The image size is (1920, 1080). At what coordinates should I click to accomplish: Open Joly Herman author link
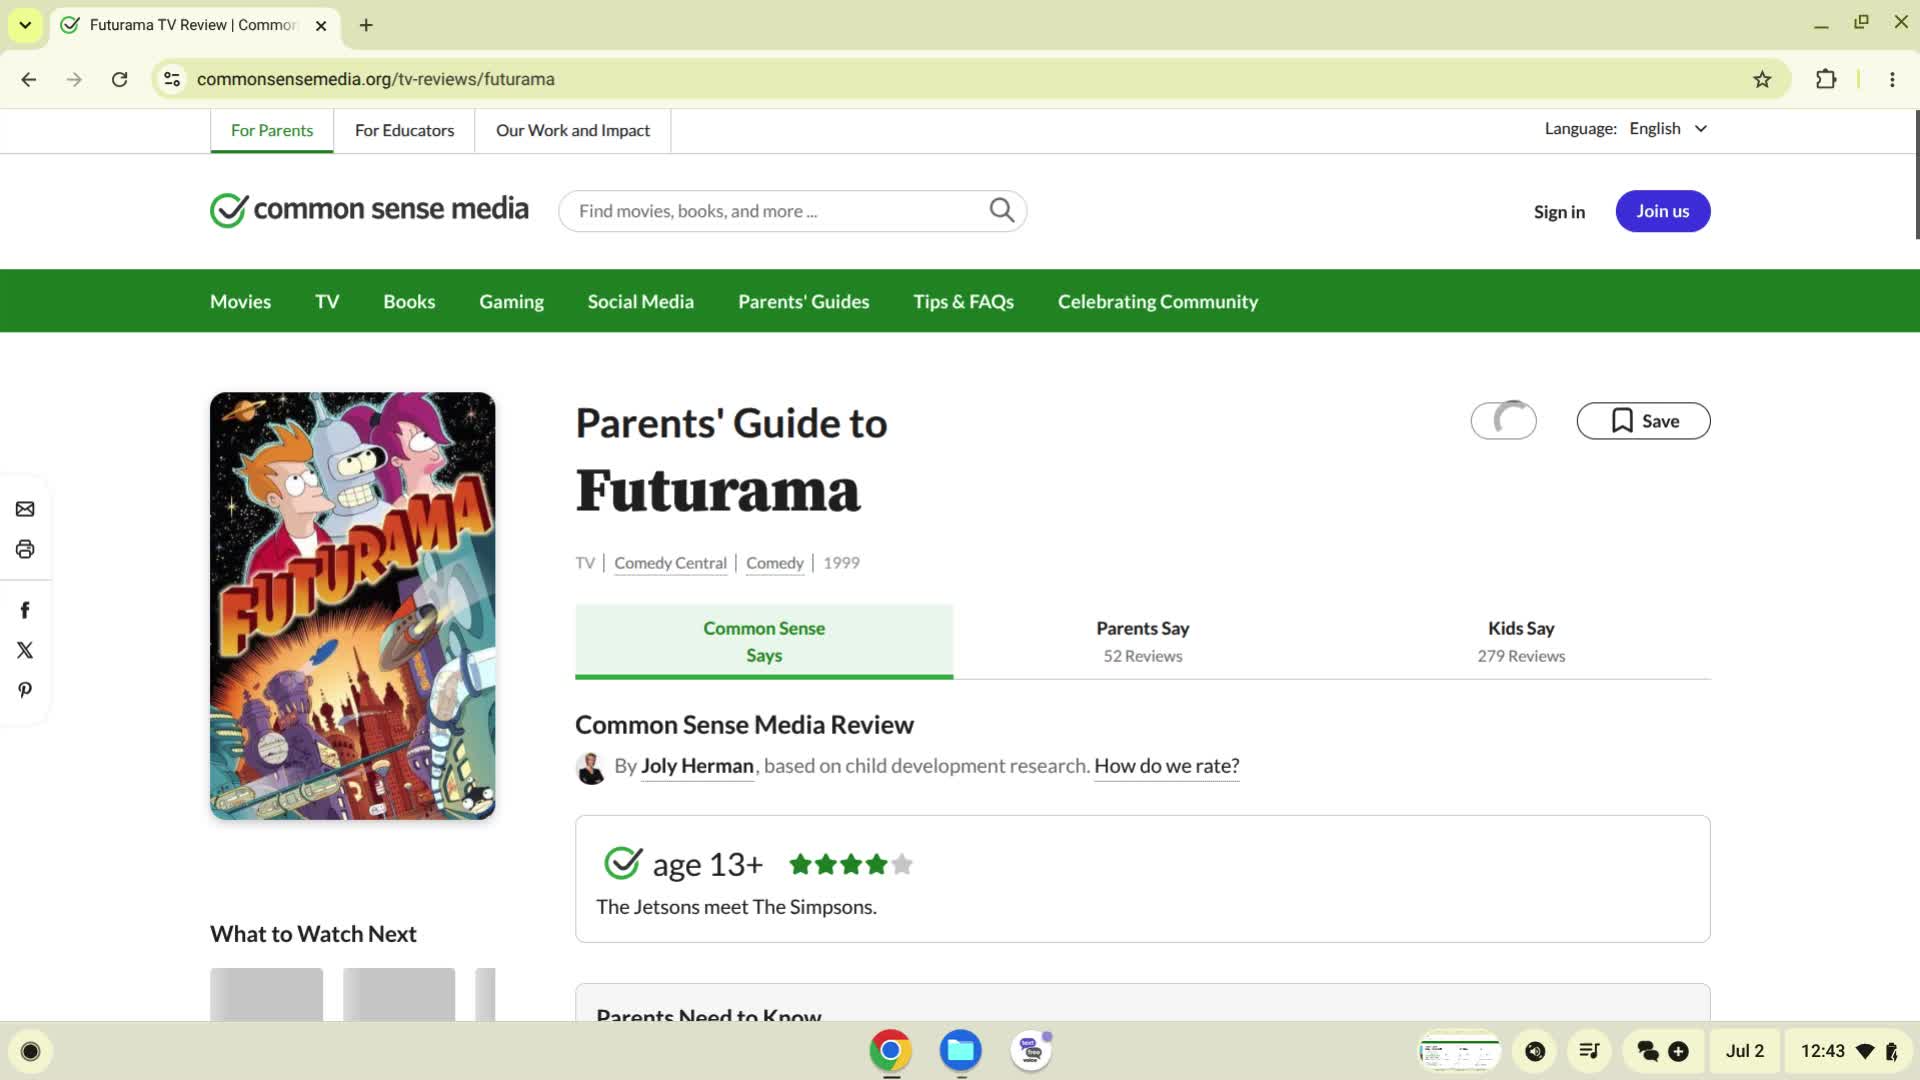pos(697,766)
